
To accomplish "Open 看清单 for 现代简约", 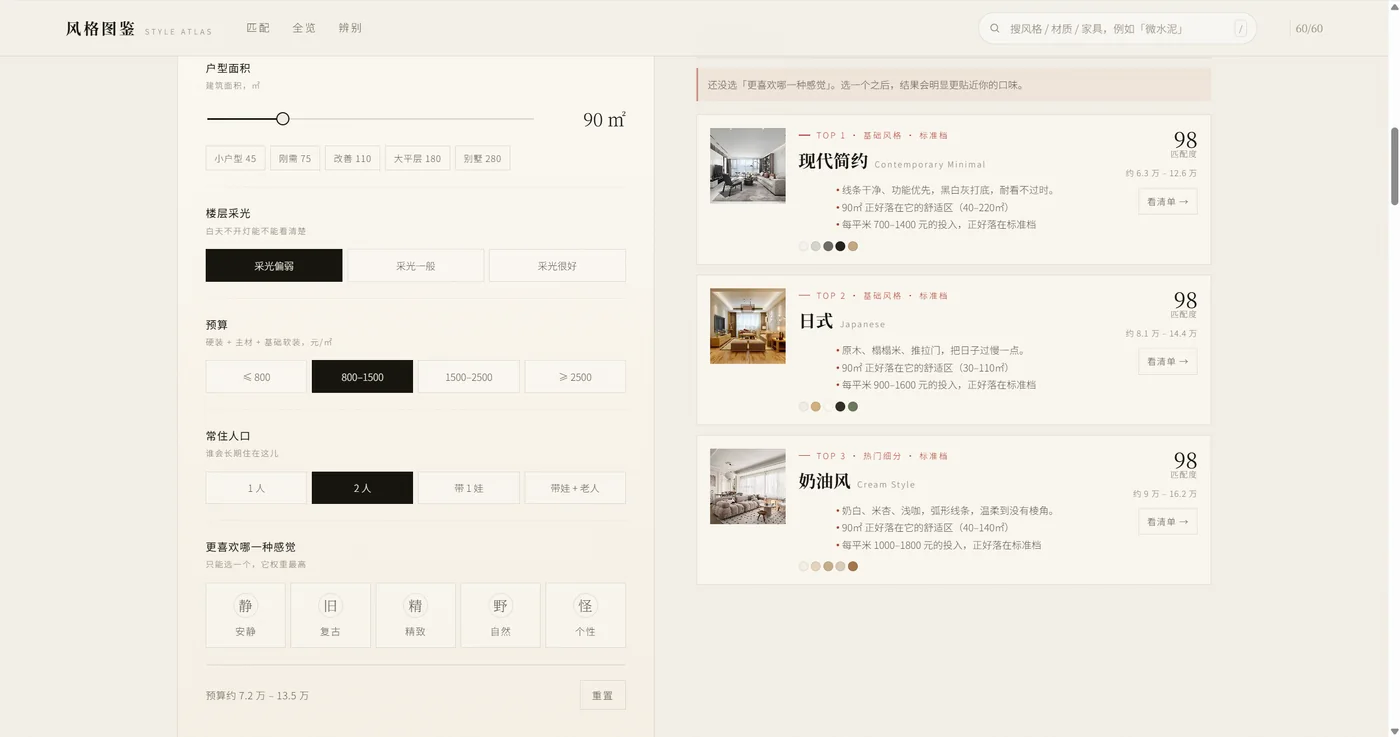I will [1167, 201].
